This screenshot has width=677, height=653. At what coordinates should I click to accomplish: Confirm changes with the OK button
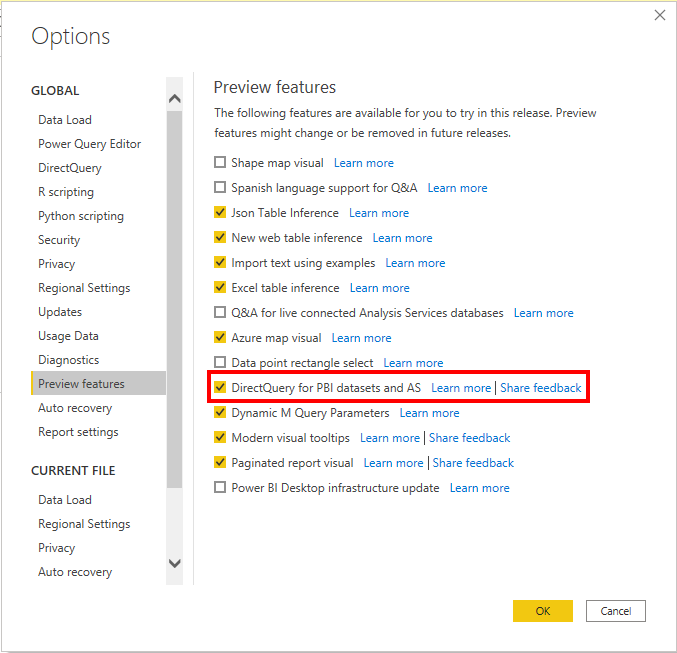(543, 611)
